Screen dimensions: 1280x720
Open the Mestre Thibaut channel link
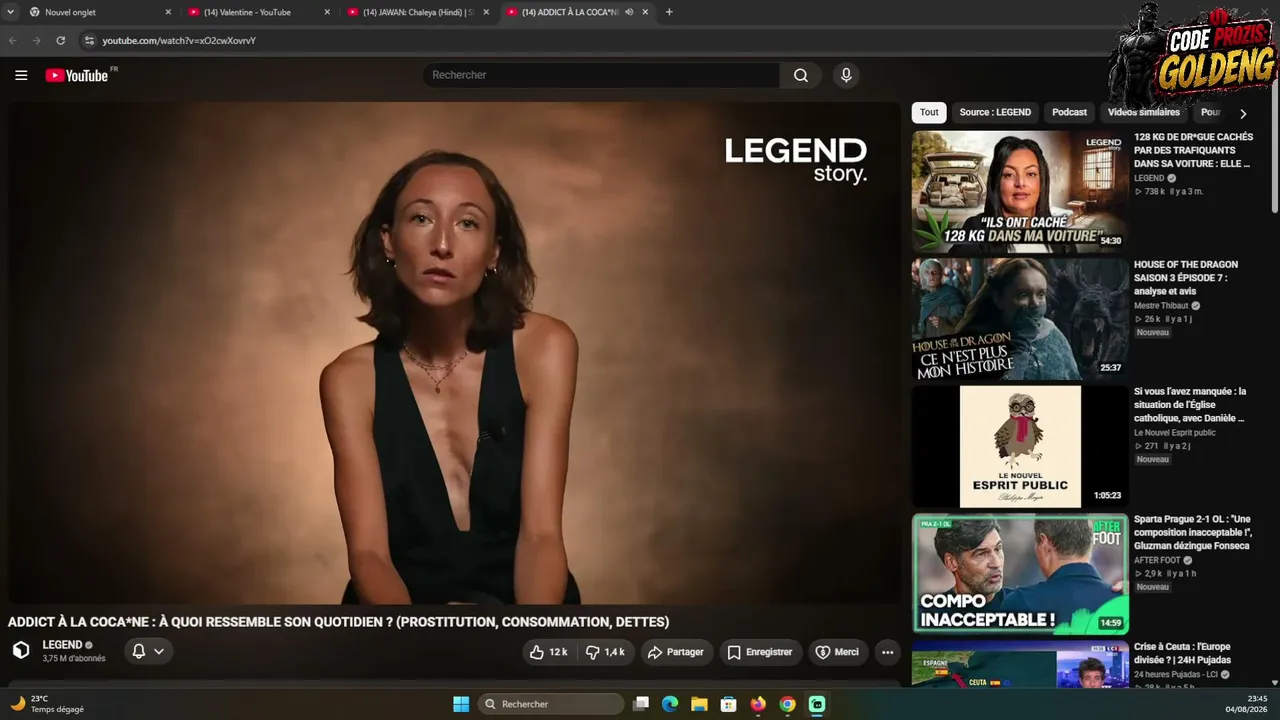coord(1161,306)
